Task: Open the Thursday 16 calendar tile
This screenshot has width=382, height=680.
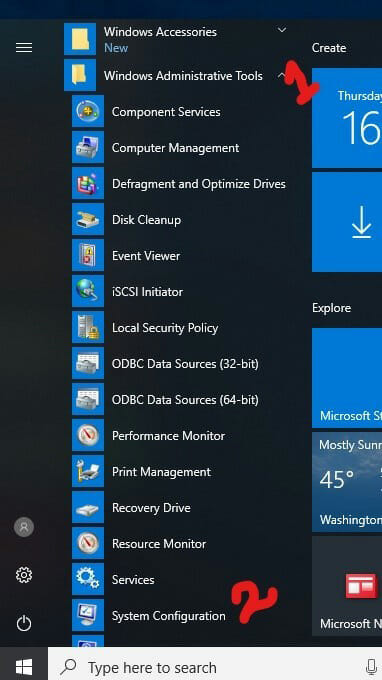Action: pos(347,118)
